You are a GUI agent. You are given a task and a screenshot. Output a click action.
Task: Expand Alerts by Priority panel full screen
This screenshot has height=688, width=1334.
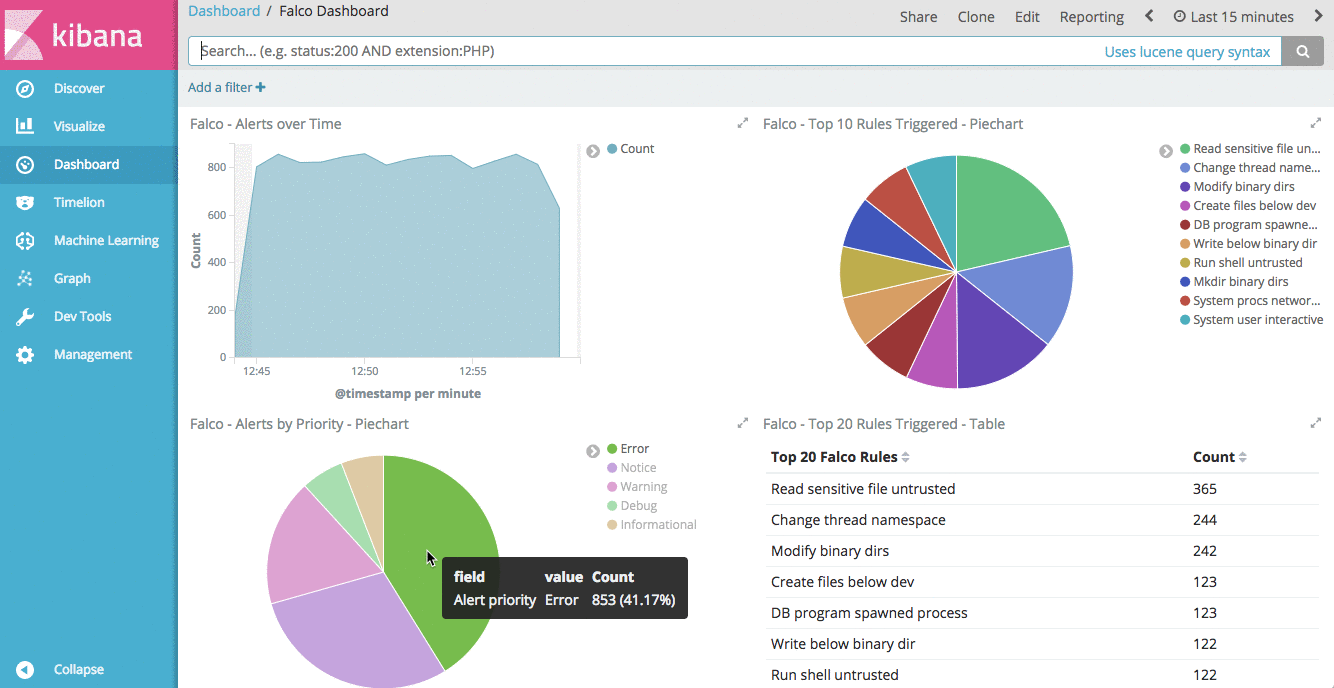pyautogui.click(x=742, y=423)
